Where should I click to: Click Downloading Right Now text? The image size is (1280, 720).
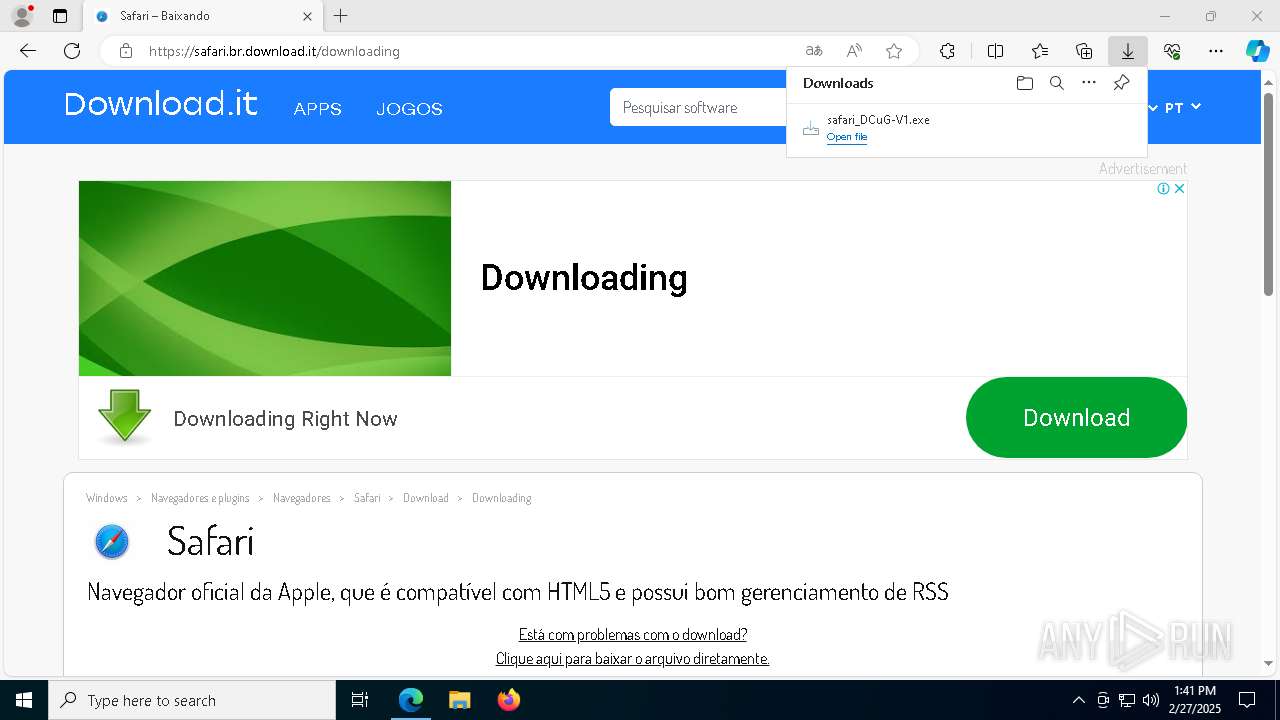285,418
